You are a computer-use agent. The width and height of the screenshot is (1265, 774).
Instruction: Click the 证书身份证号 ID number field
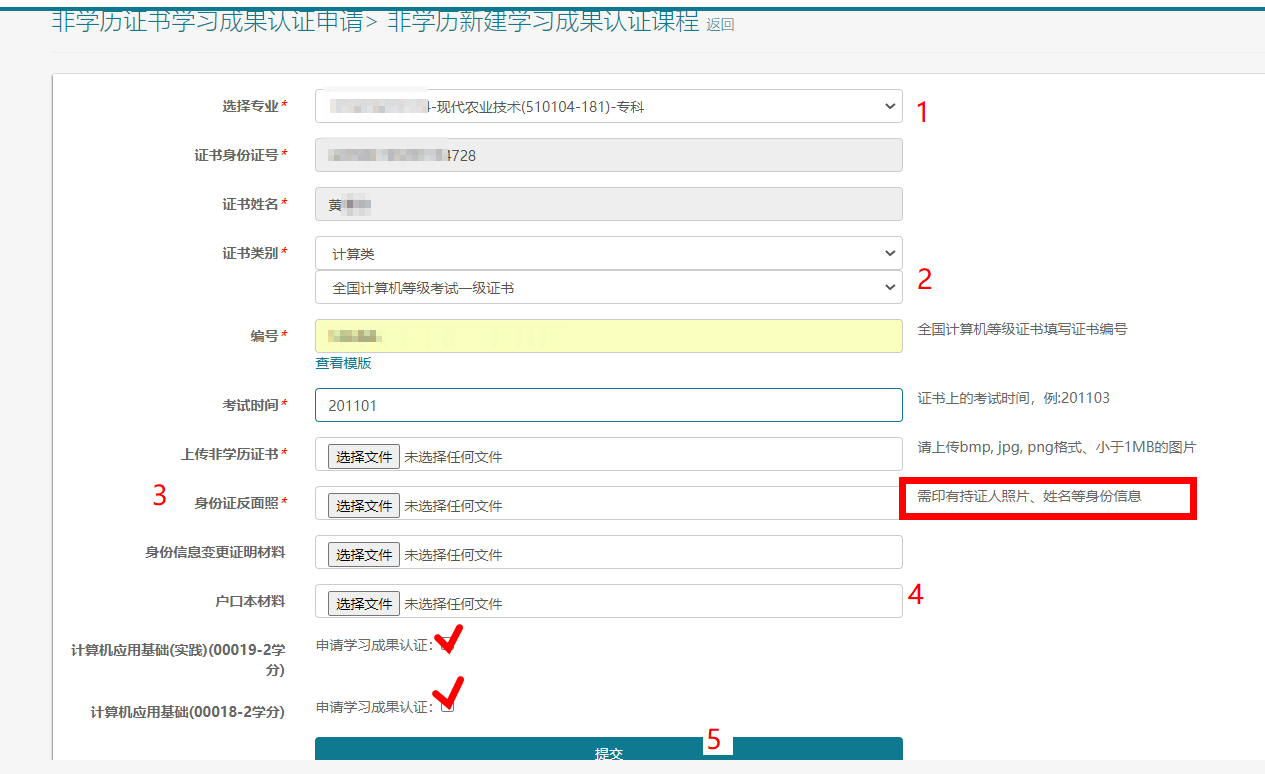[608, 155]
